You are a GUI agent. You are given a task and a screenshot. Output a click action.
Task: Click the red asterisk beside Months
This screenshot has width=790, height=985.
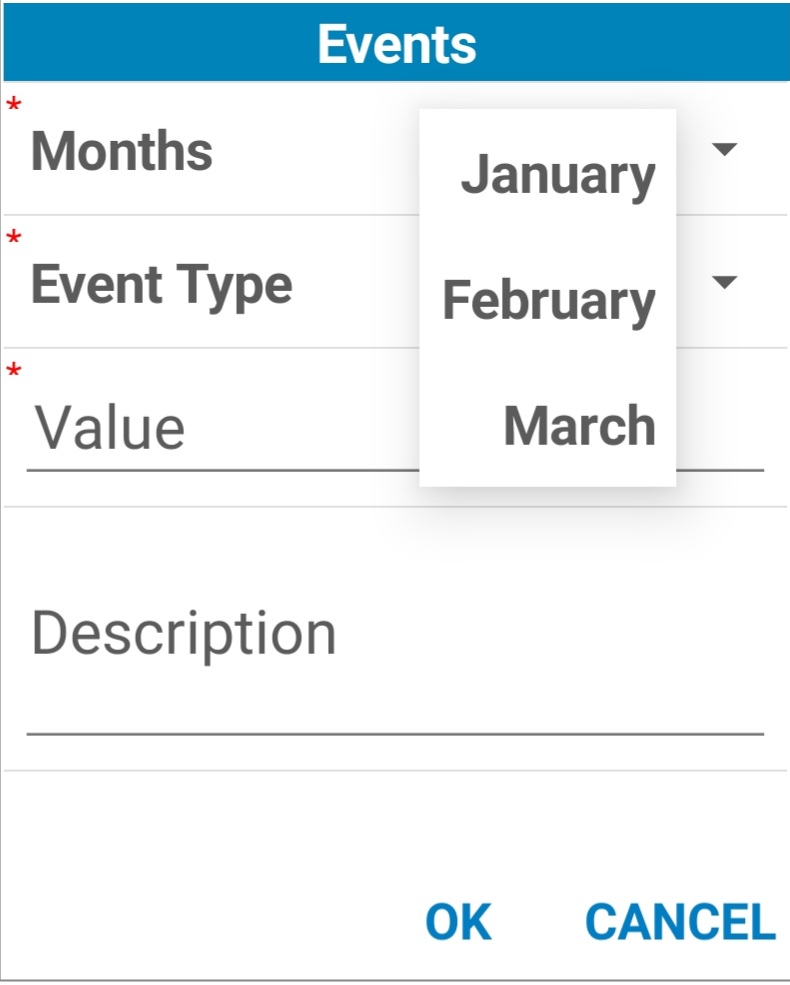coord(14,105)
